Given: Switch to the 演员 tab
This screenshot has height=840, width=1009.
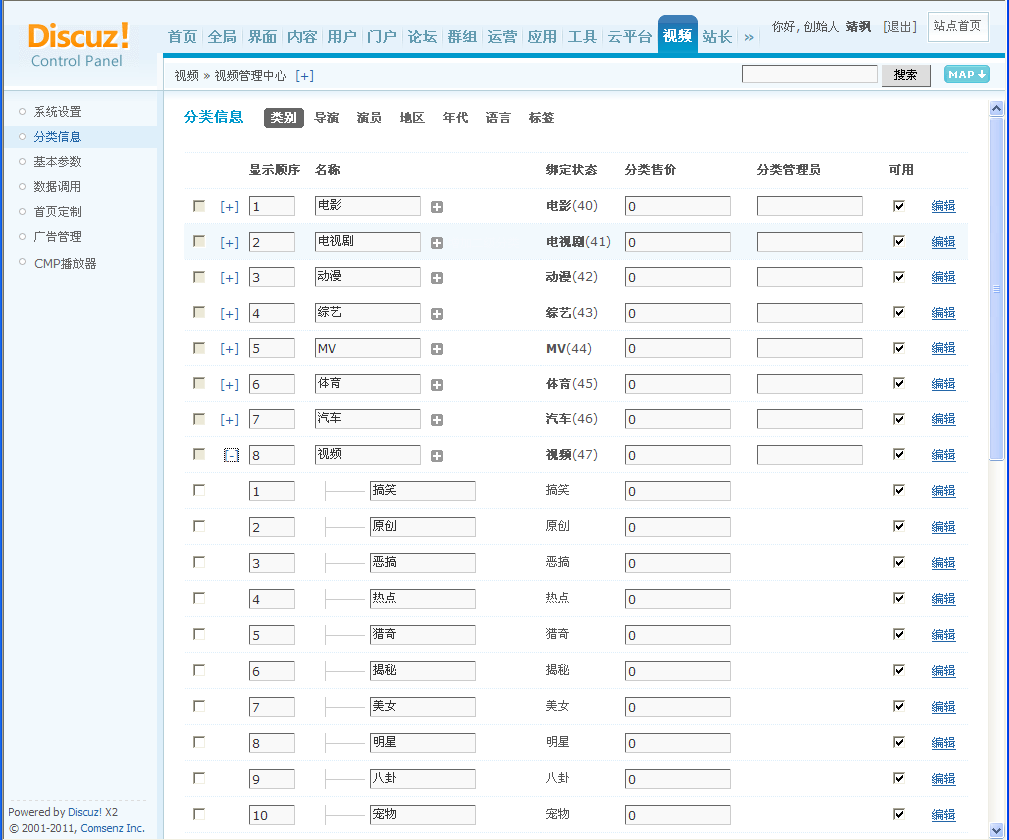Looking at the screenshot, I should [x=369, y=118].
